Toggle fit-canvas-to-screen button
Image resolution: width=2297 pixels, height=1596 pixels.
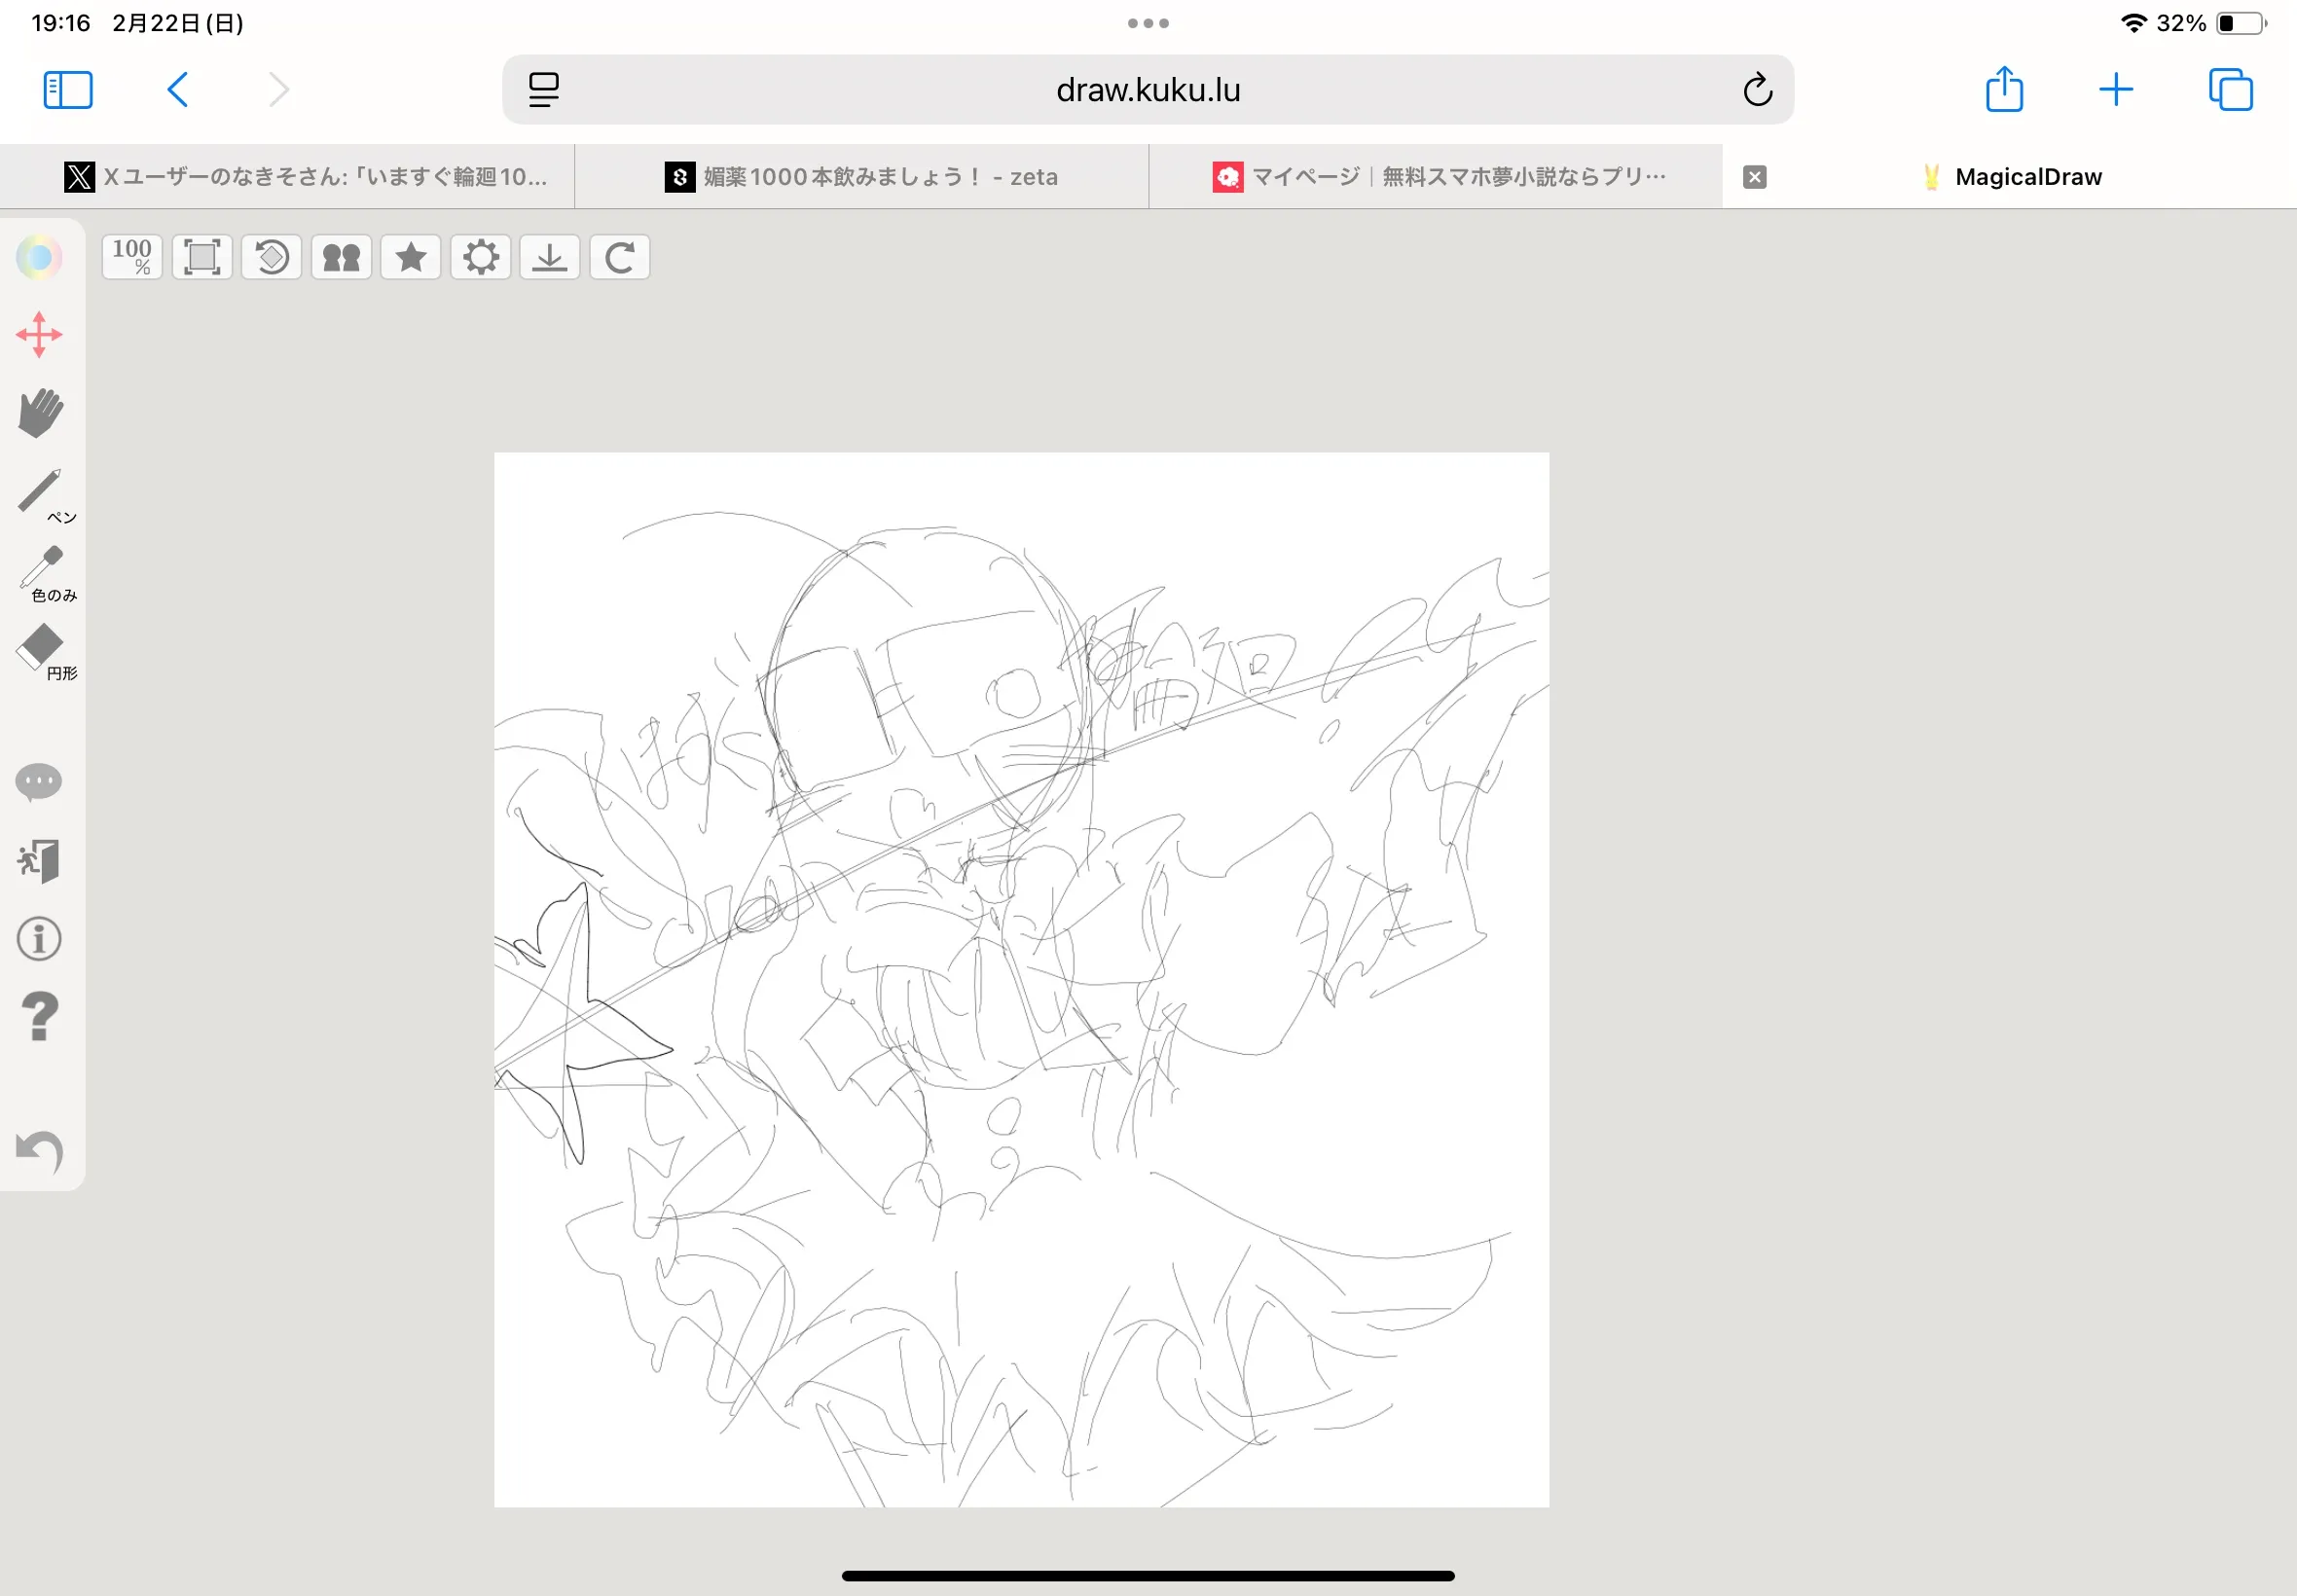(202, 257)
